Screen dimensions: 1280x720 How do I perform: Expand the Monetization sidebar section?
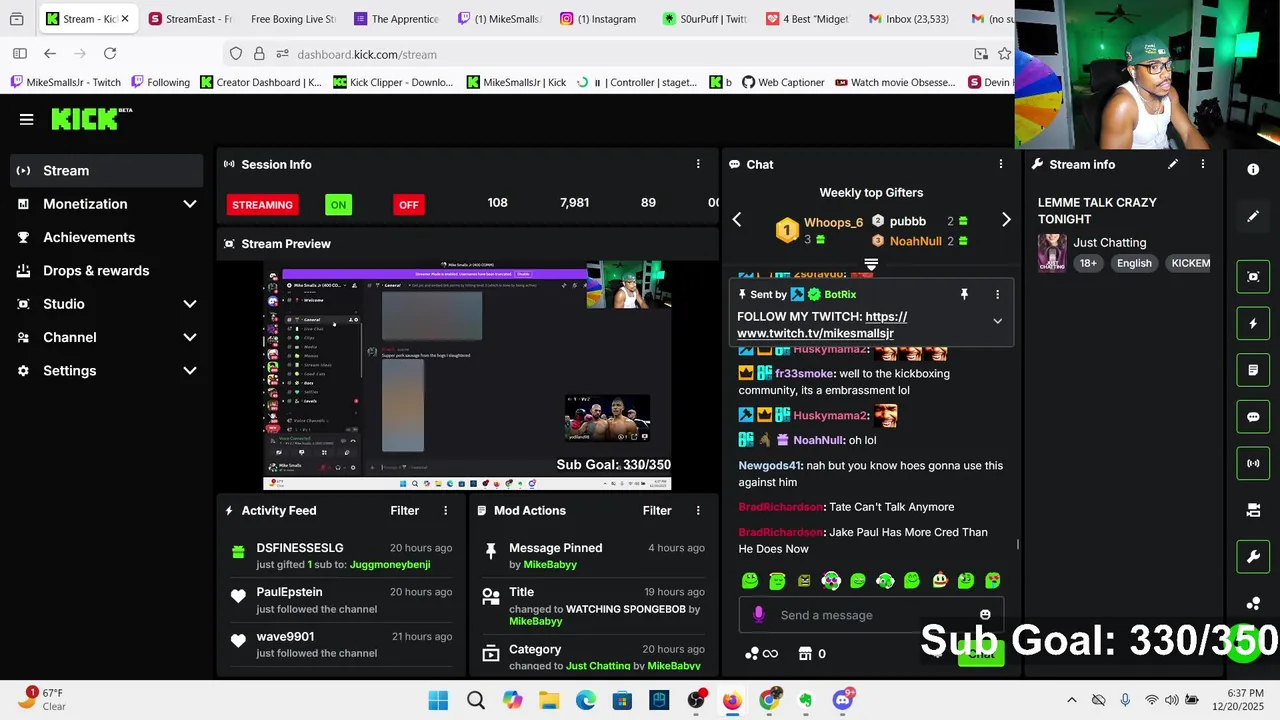click(x=190, y=204)
